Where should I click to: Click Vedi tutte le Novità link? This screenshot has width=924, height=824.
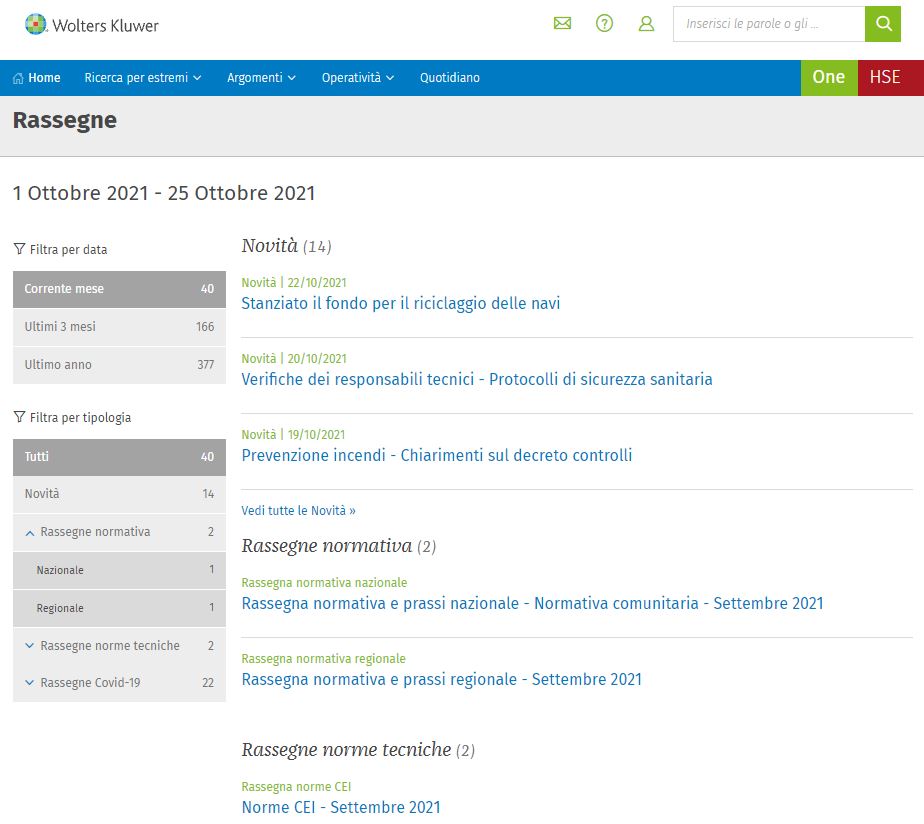(298, 511)
